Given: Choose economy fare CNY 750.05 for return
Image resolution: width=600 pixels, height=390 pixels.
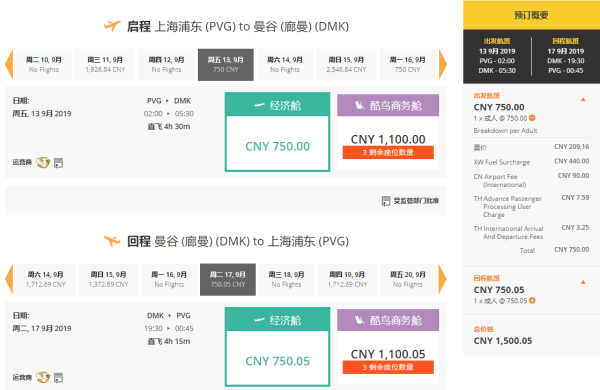Looking at the screenshot, I should pos(277,346).
